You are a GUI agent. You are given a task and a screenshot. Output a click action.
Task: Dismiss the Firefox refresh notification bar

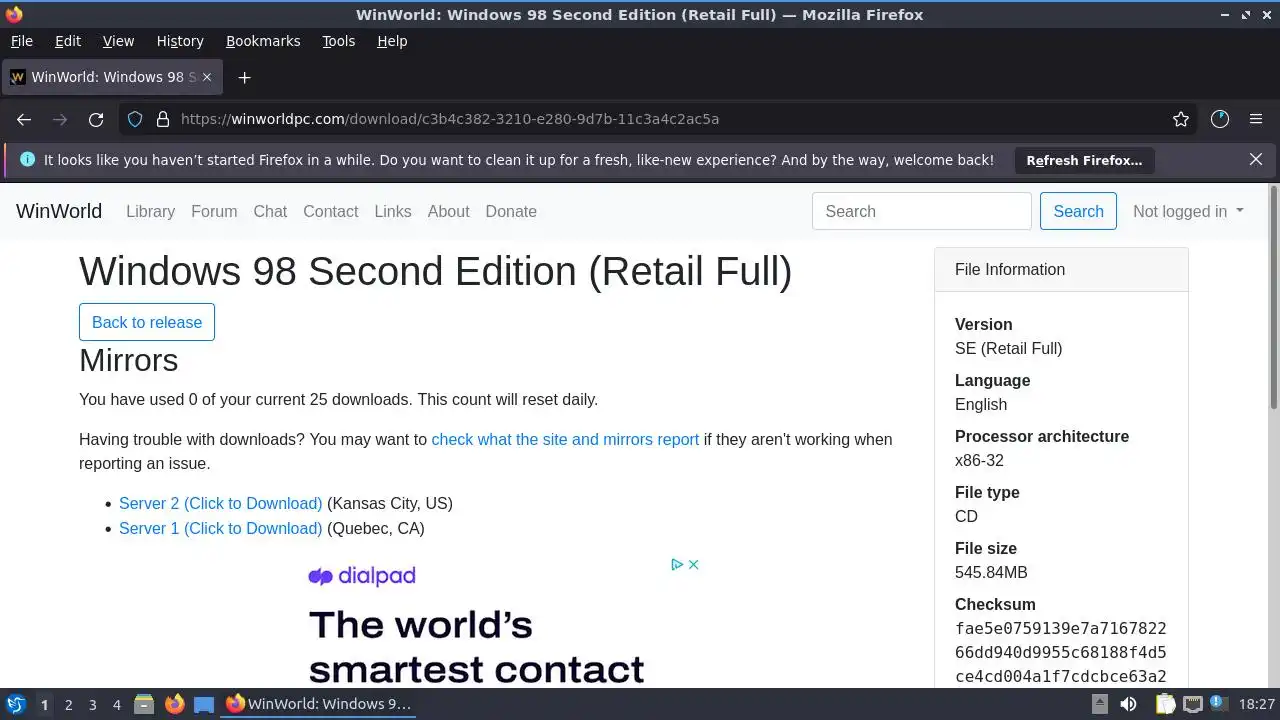[1256, 159]
